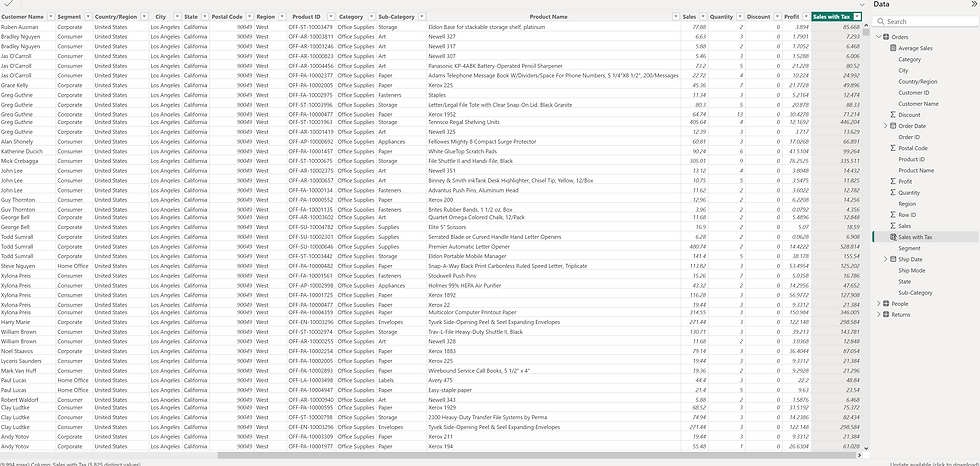Open Profit column filter dropdown
The image size is (980, 466).
806,17
